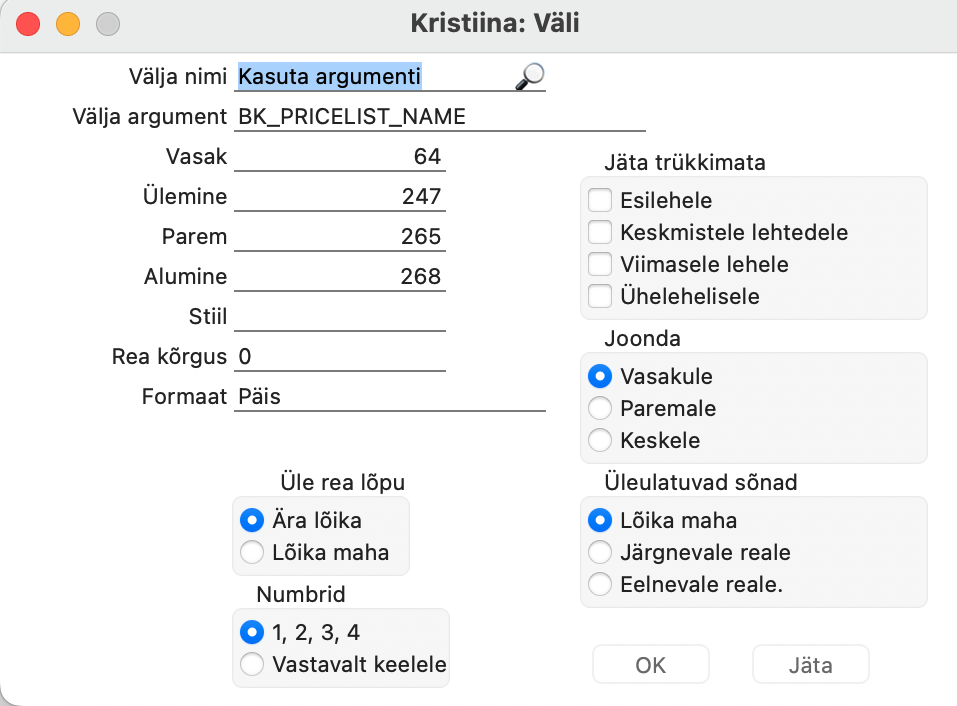Tick the Esilehele checkbox
The height and width of the screenshot is (706, 957).
pyautogui.click(x=600, y=200)
